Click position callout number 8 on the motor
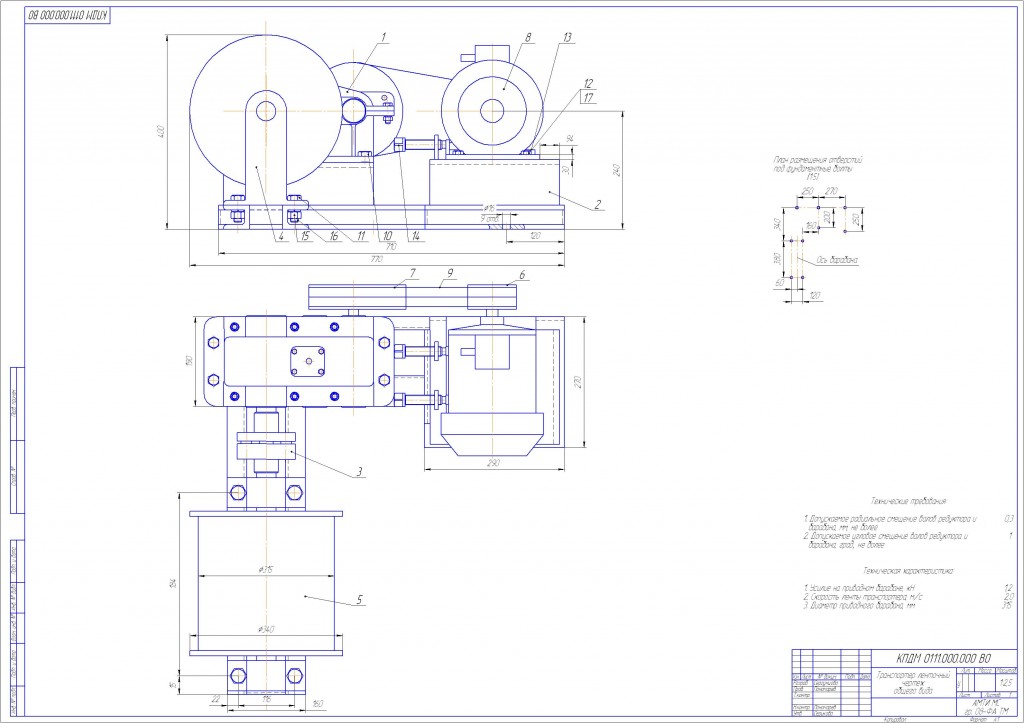Image resolution: width=1024 pixels, height=723 pixels. (528, 37)
